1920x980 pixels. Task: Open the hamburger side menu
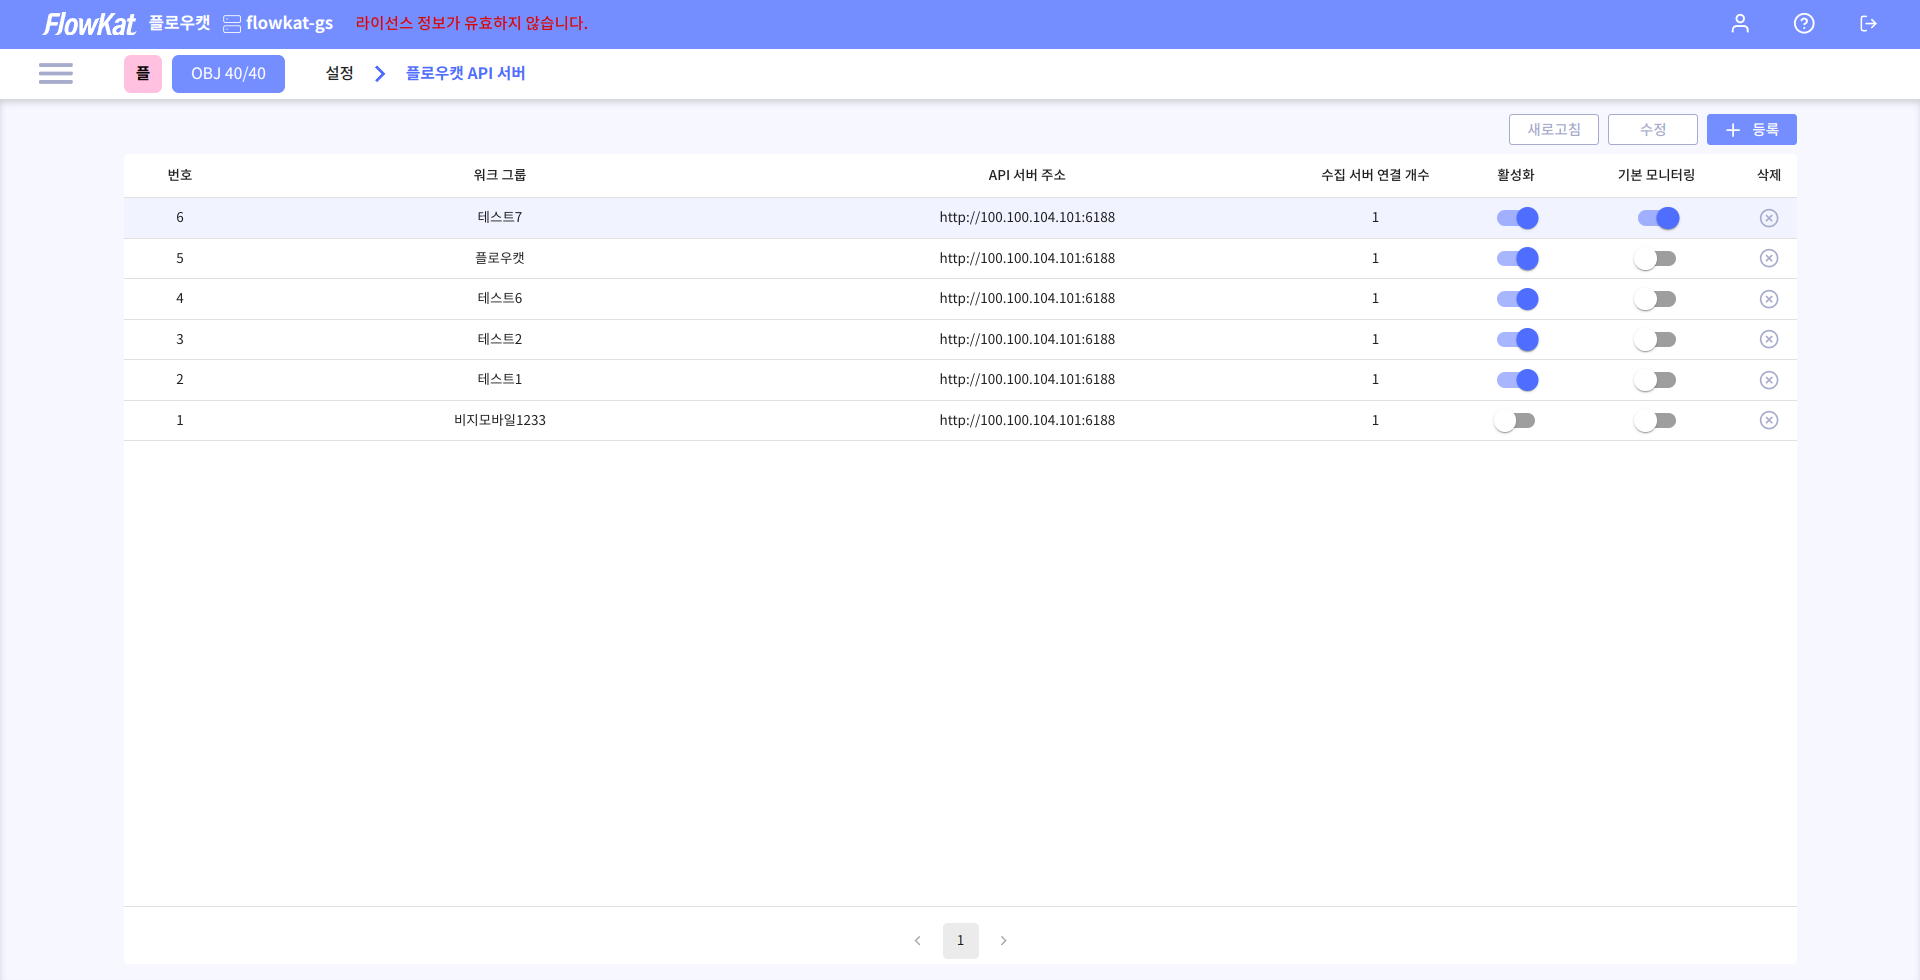(x=56, y=73)
